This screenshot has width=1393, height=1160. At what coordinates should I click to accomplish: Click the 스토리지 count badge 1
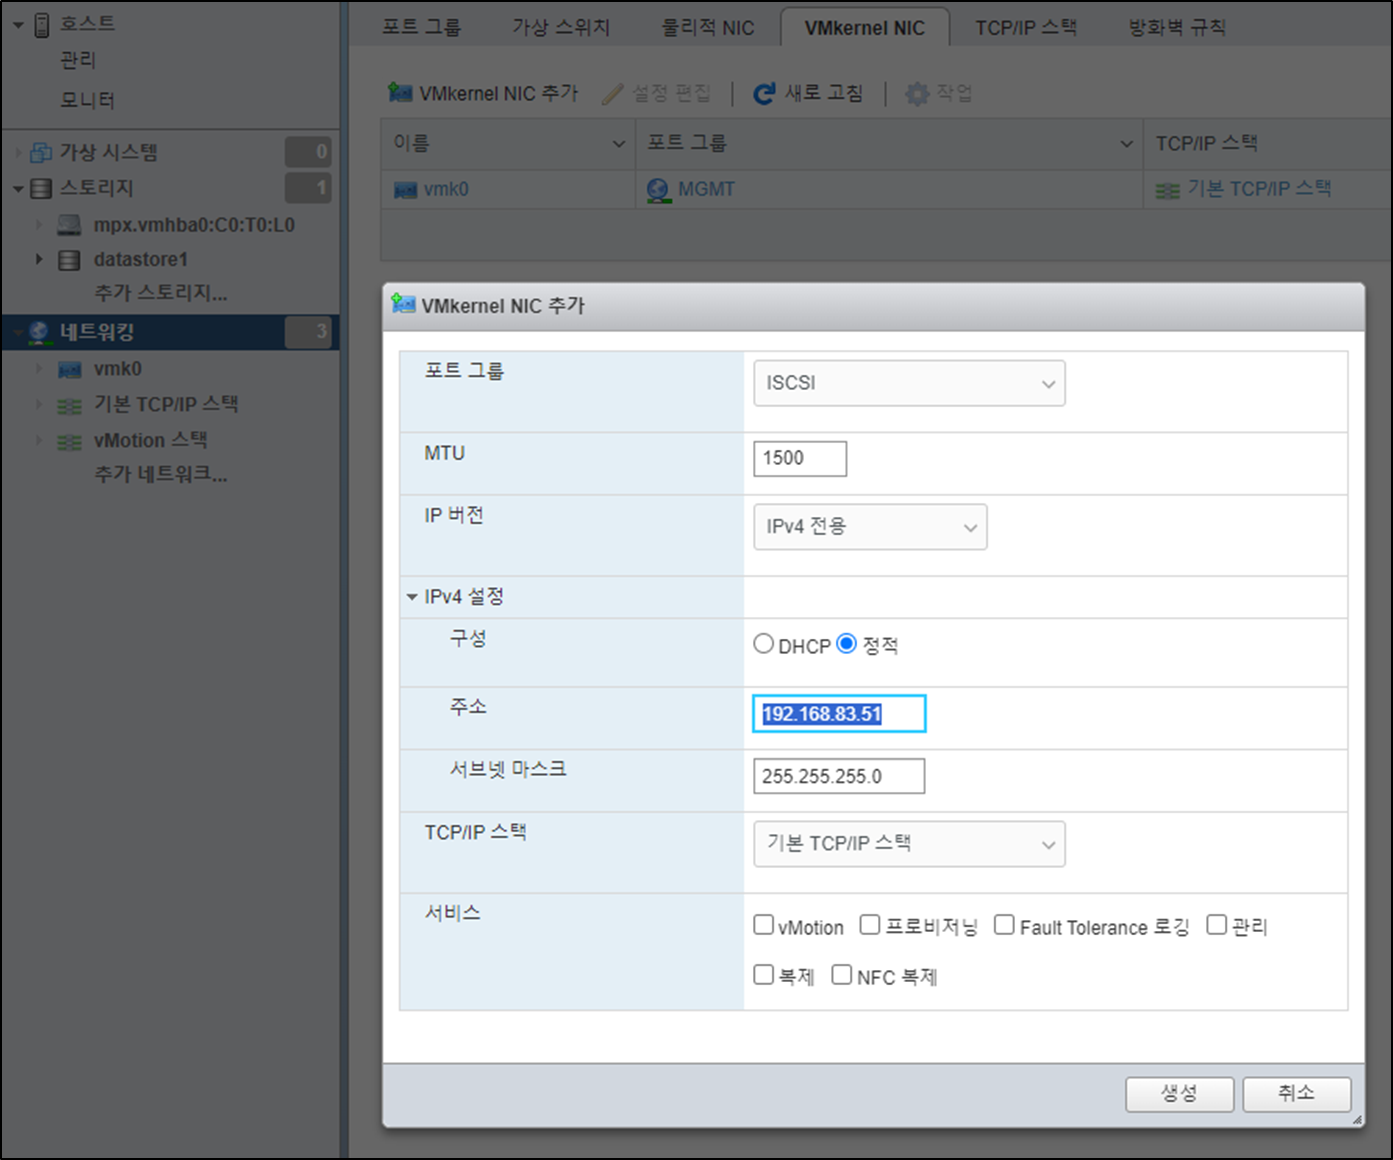(x=308, y=188)
